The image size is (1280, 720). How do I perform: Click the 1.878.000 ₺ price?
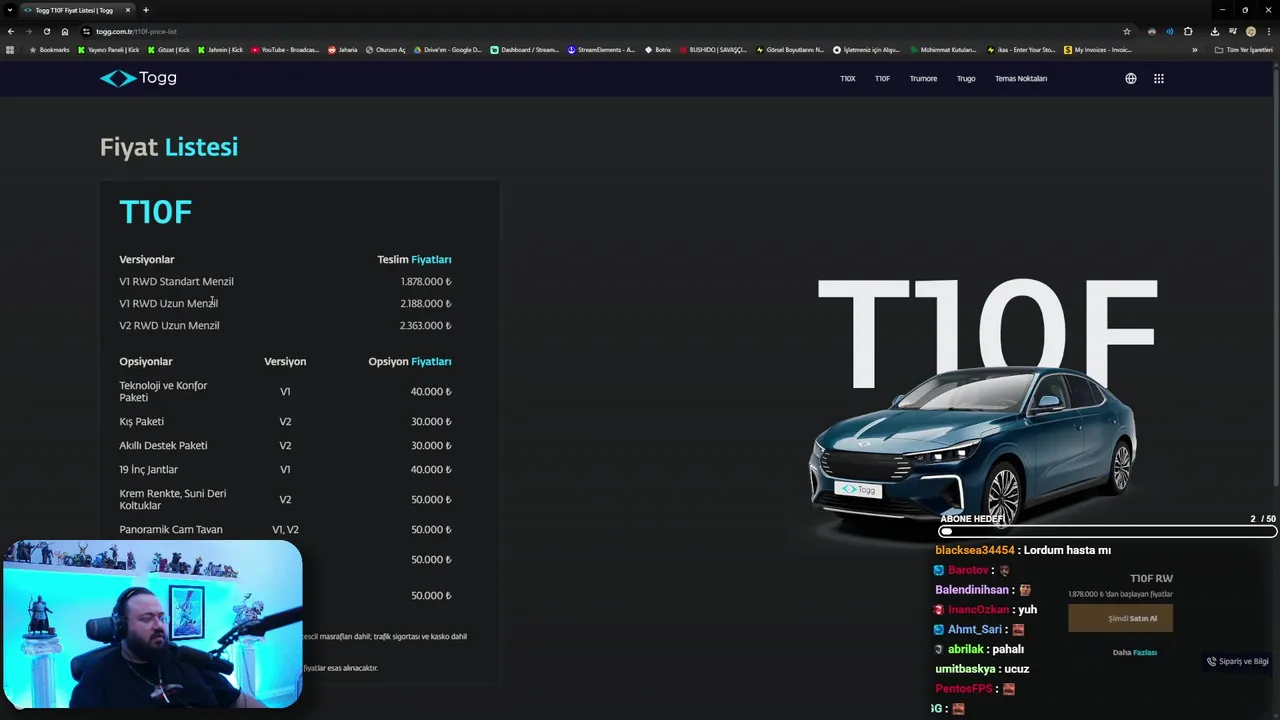pyautogui.click(x=426, y=281)
